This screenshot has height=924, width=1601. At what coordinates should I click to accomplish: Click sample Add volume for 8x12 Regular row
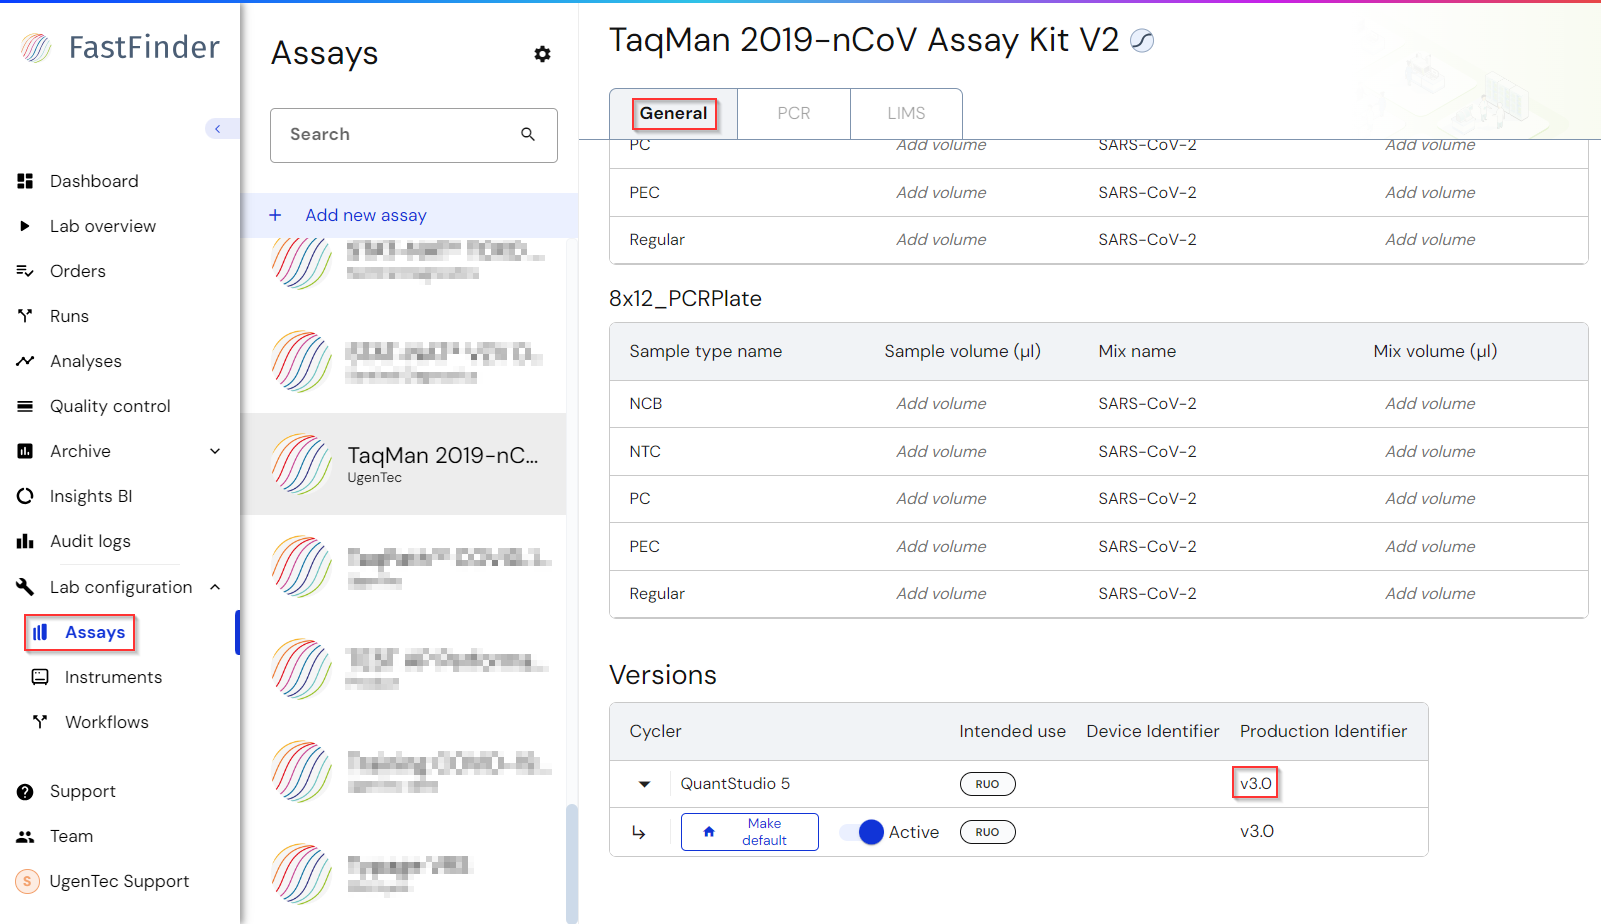[941, 594]
